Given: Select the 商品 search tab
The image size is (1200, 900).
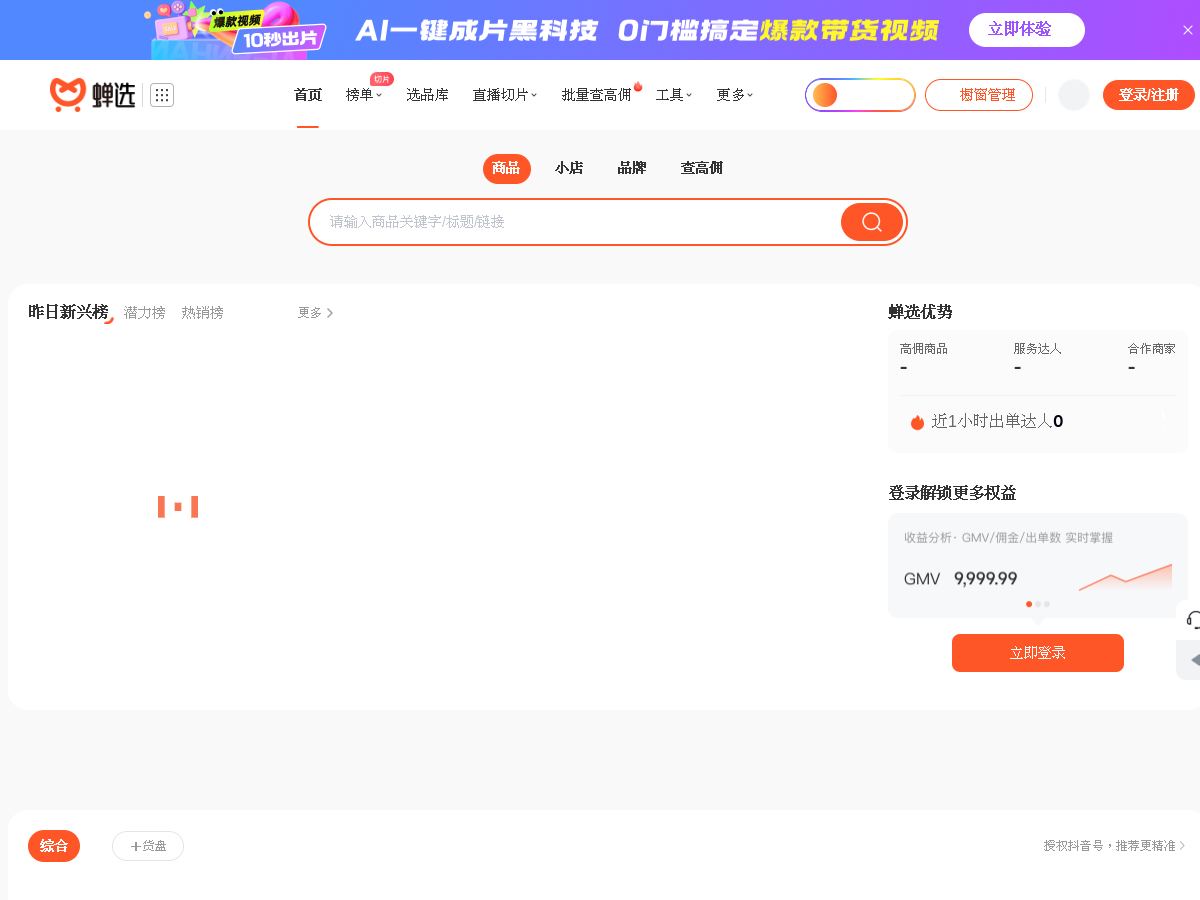Looking at the screenshot, I should coord(507,168).
